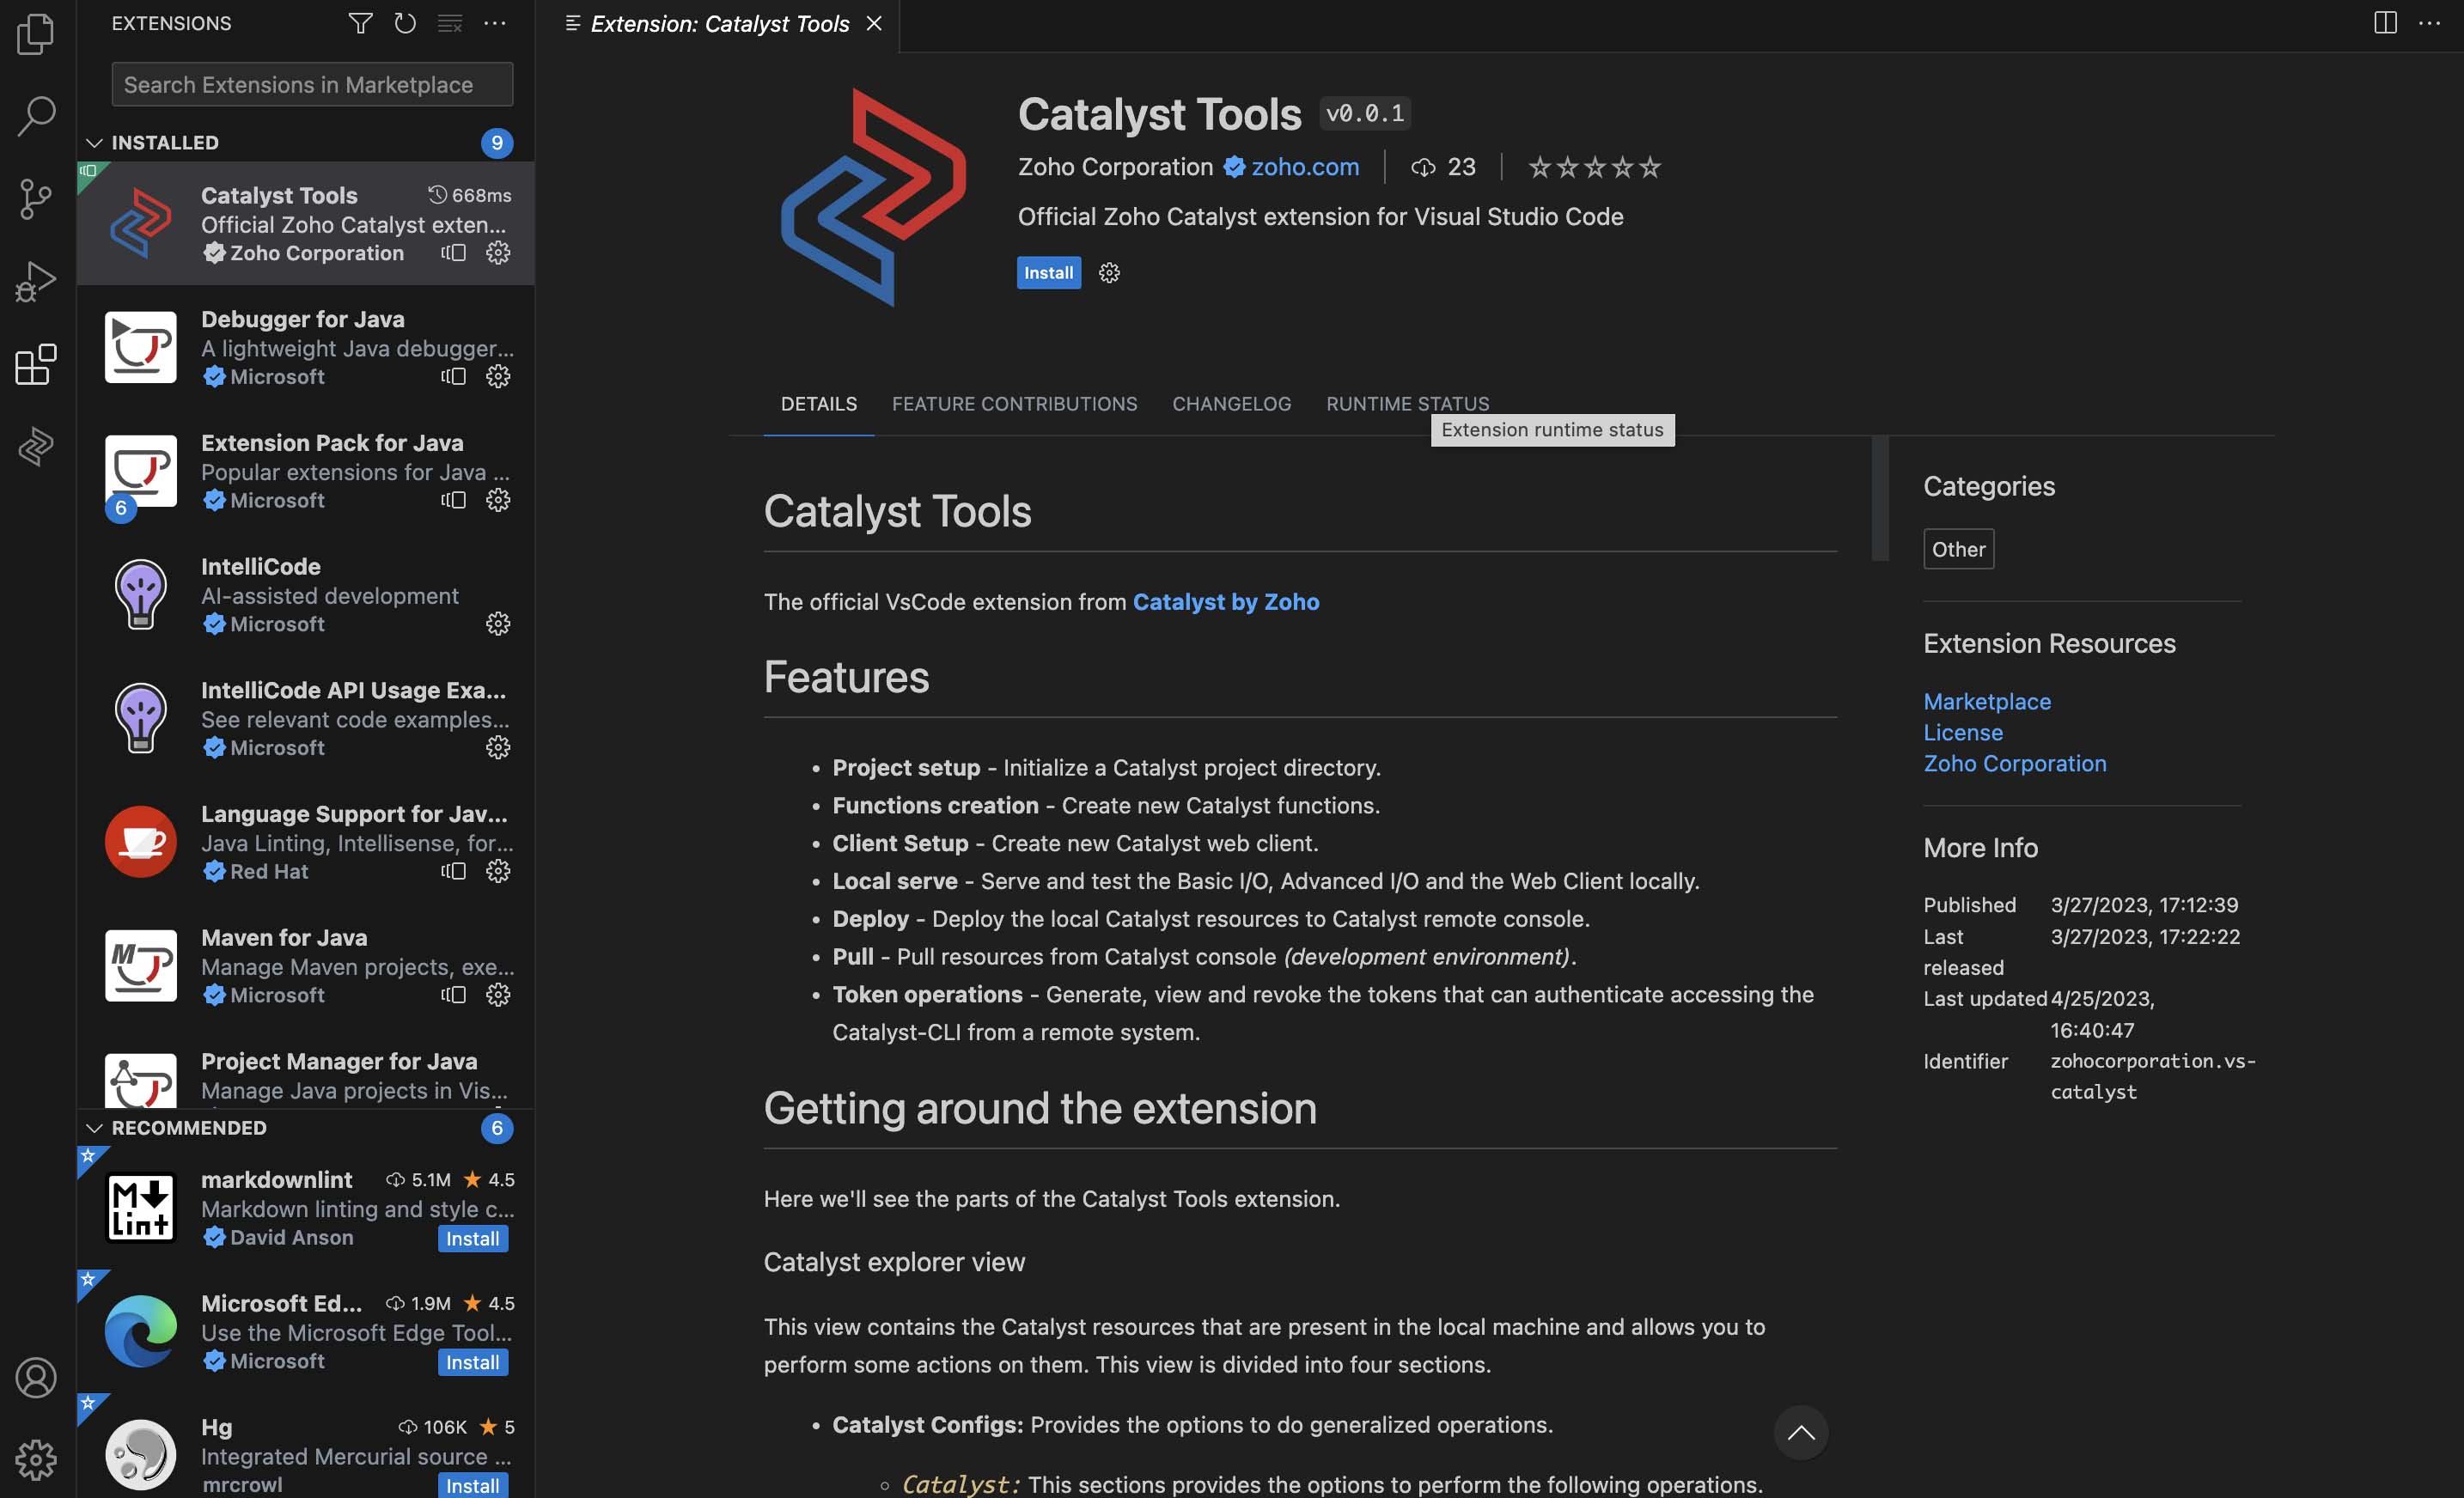
Task: Filter the extensions list
Action: [x=360, y=23]
